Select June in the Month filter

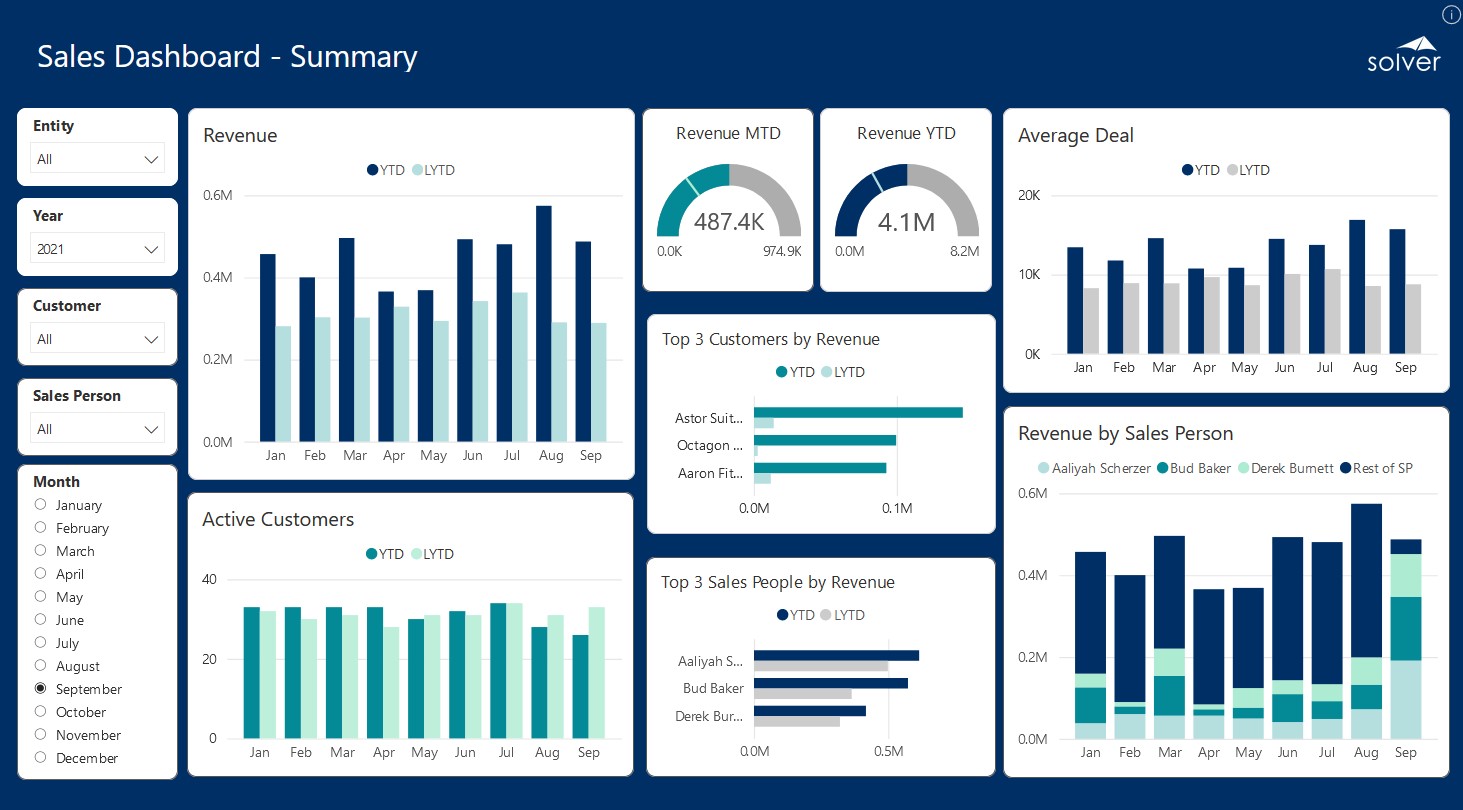(x=41, y=620)
